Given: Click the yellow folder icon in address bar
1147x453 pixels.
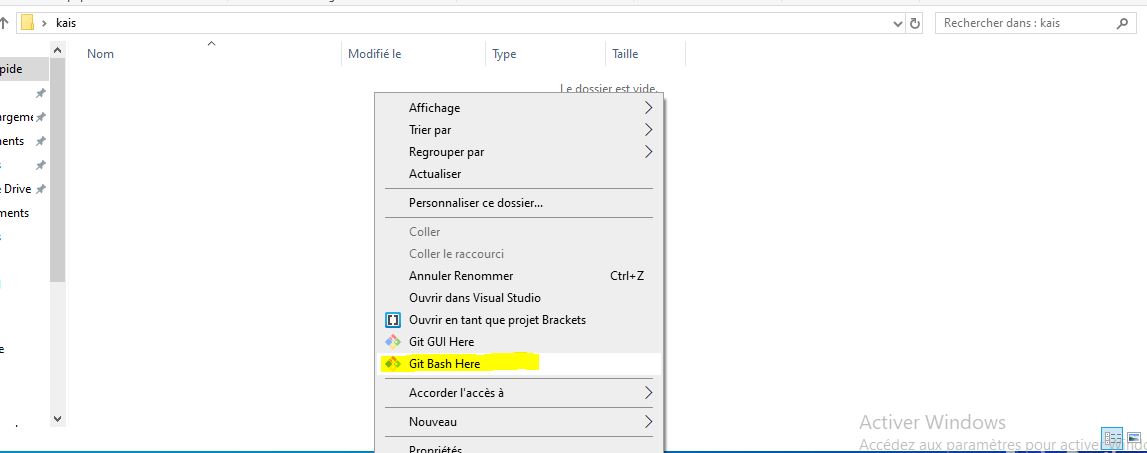Looking at the screenshot, I should [28, 23].
